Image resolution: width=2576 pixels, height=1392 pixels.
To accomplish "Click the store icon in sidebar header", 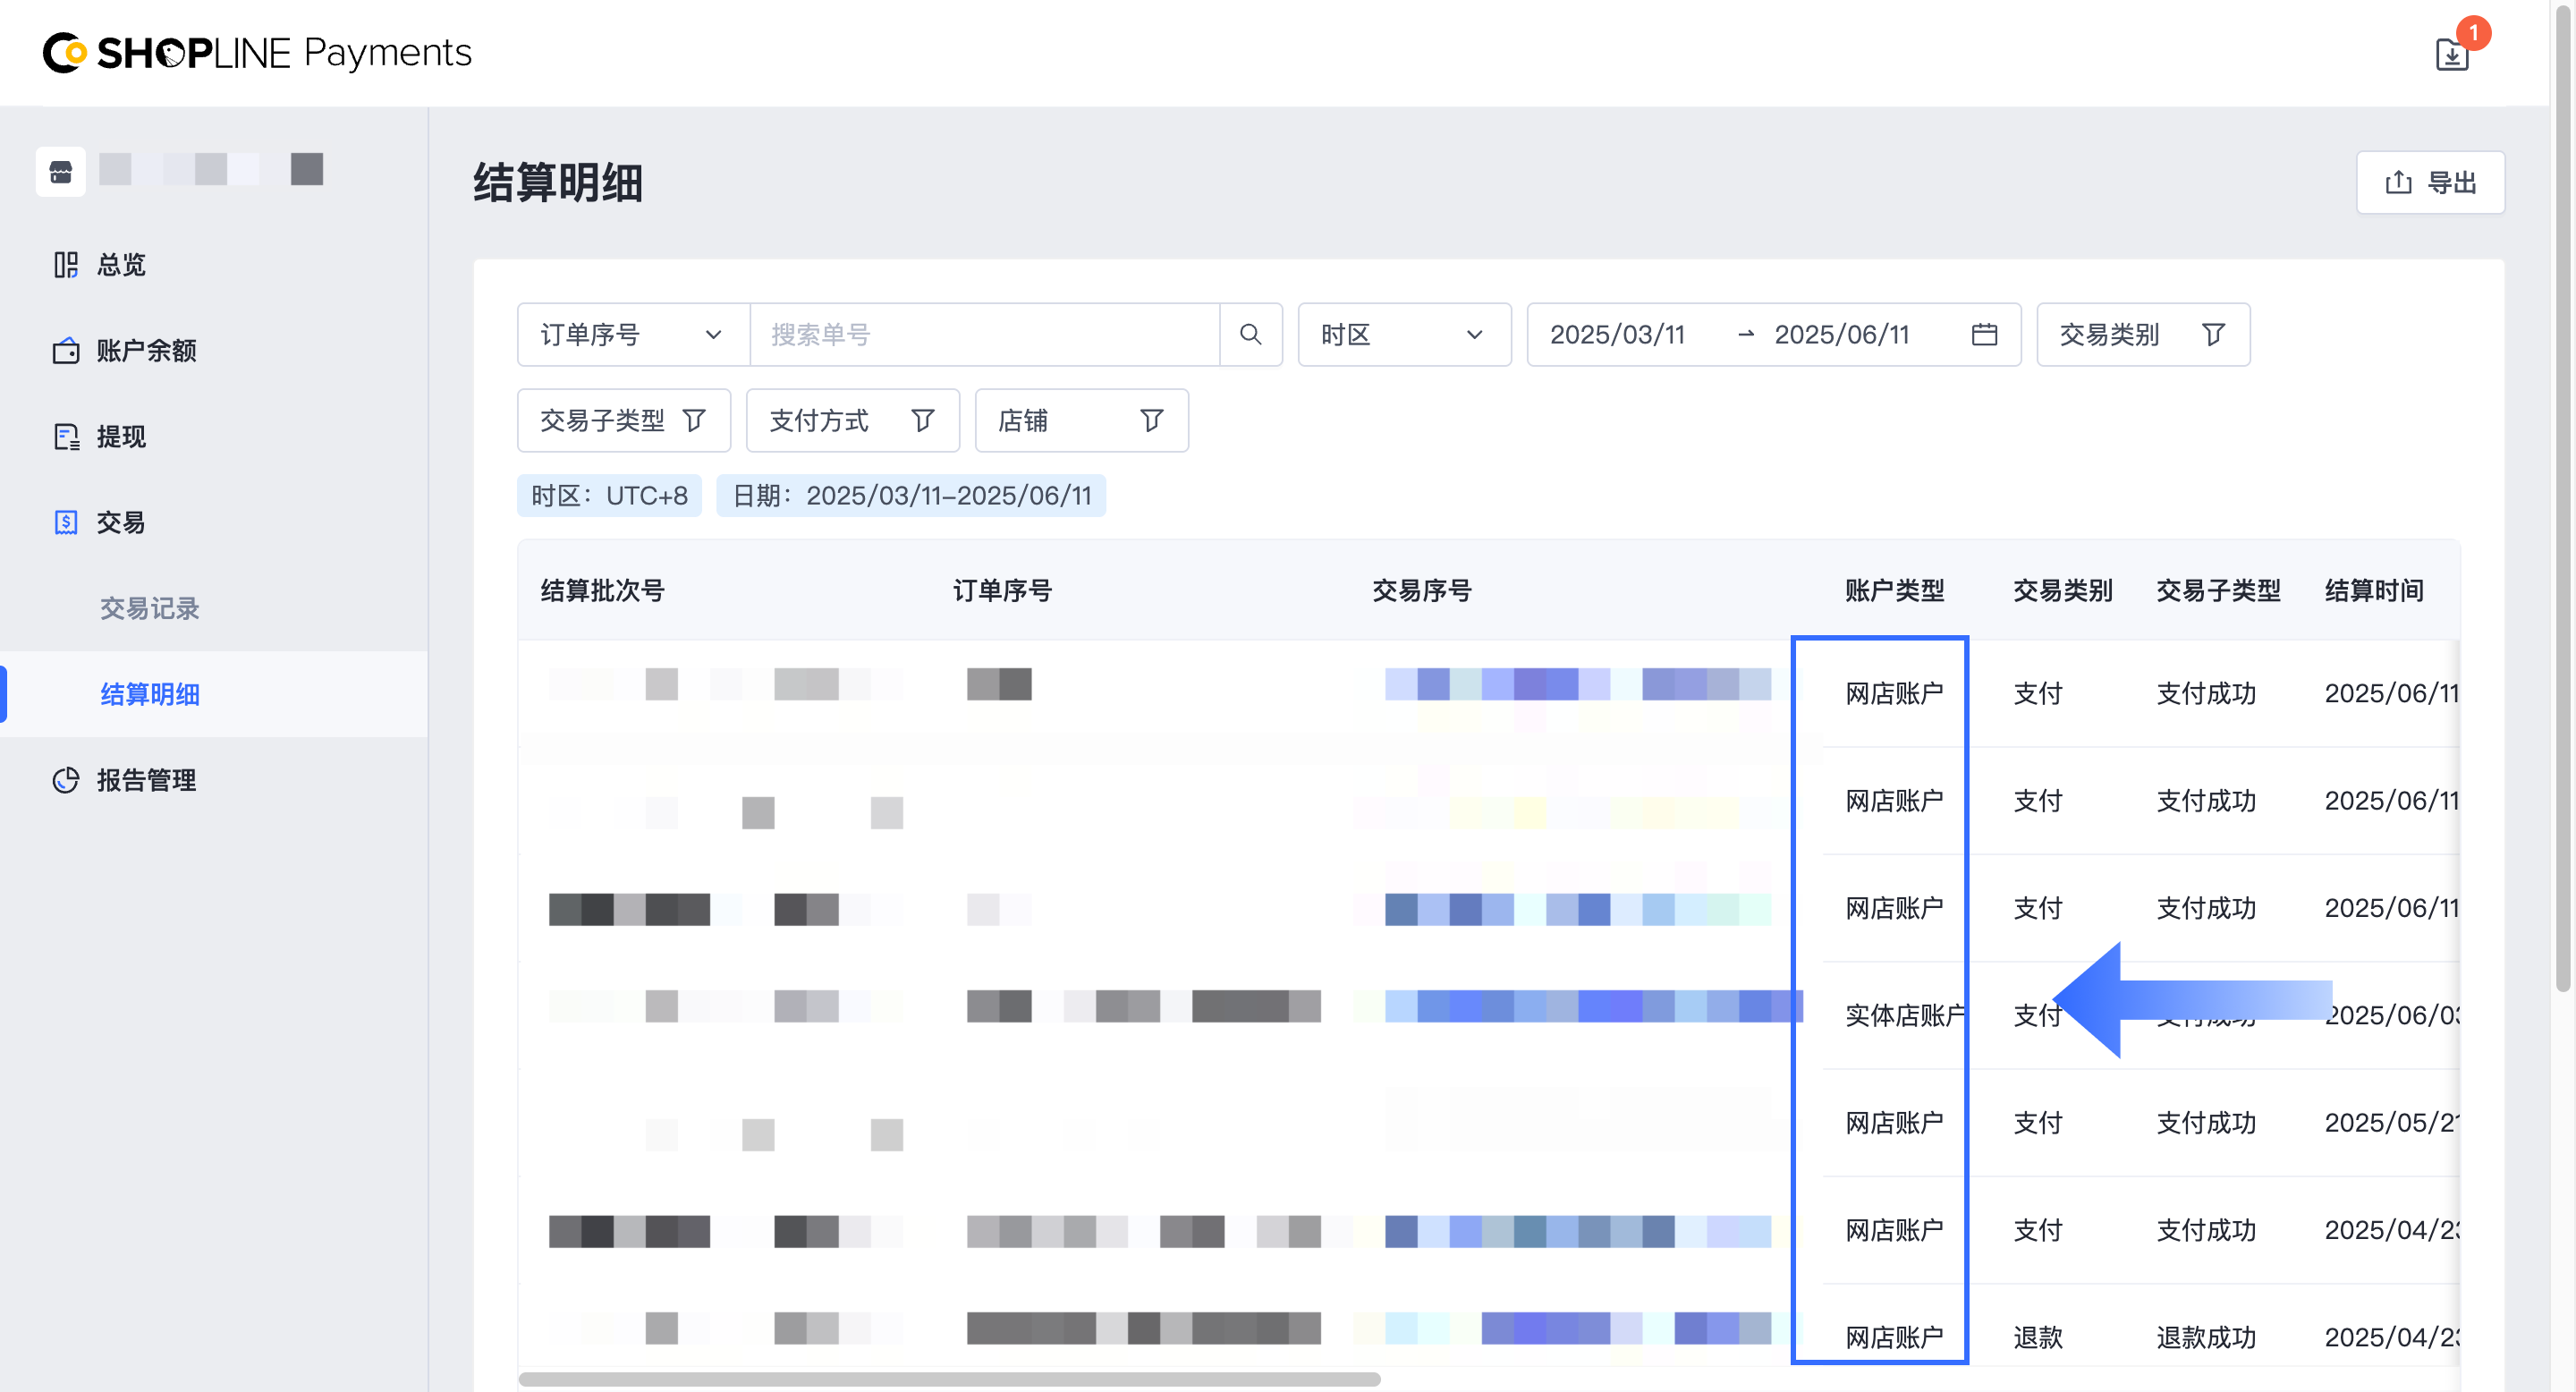I will (x=61, y=171).
